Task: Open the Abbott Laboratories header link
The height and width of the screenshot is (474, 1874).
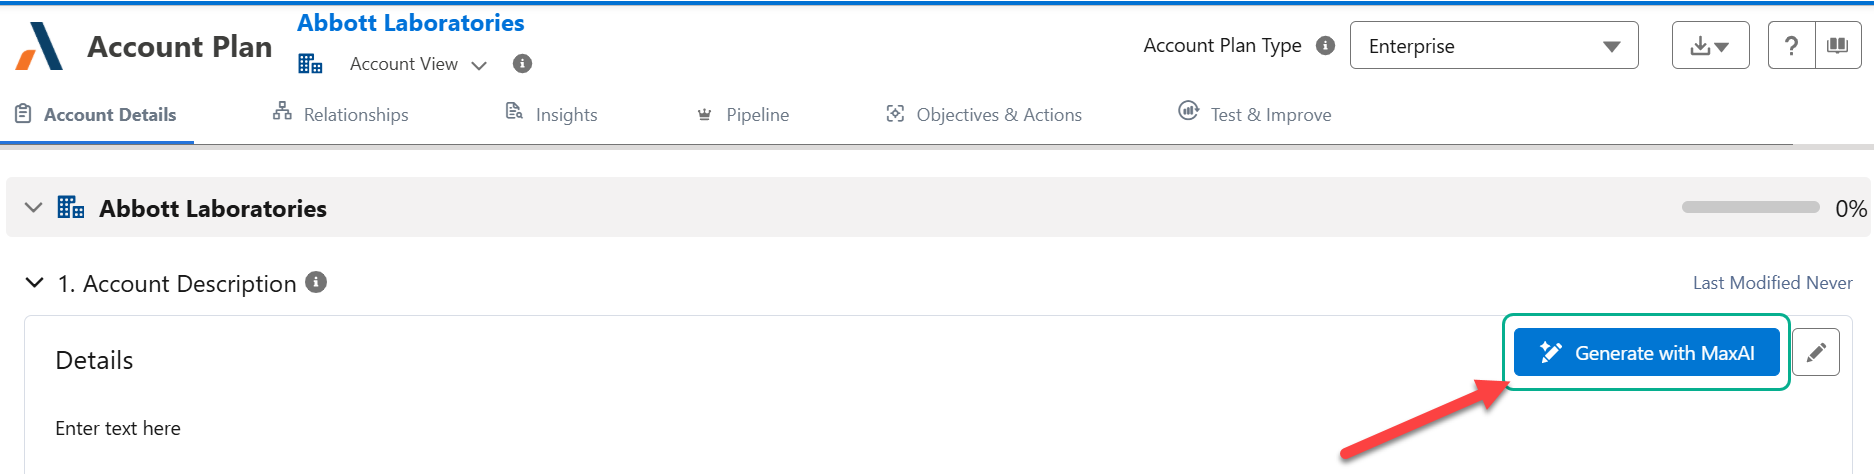Action: click(x=410, y=23)
